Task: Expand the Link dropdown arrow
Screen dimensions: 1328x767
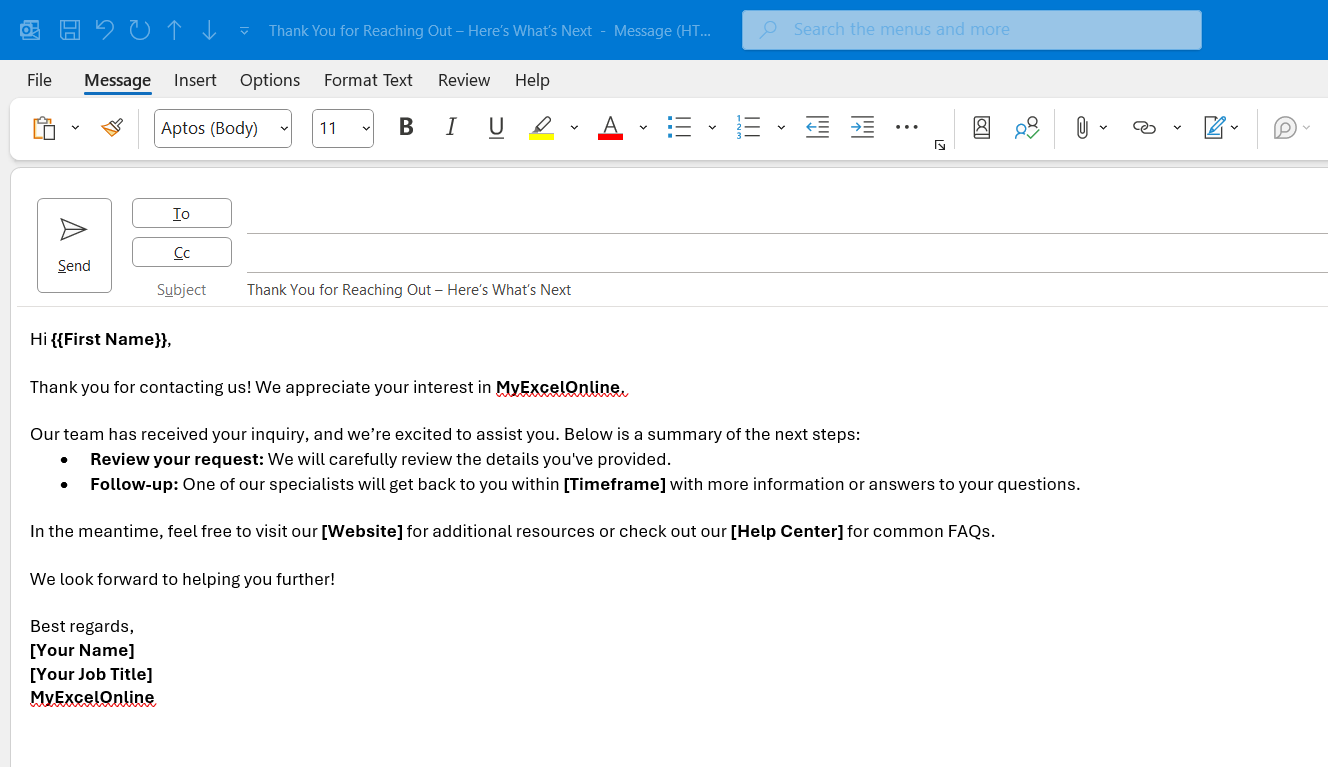Action: pos(1177,128)
